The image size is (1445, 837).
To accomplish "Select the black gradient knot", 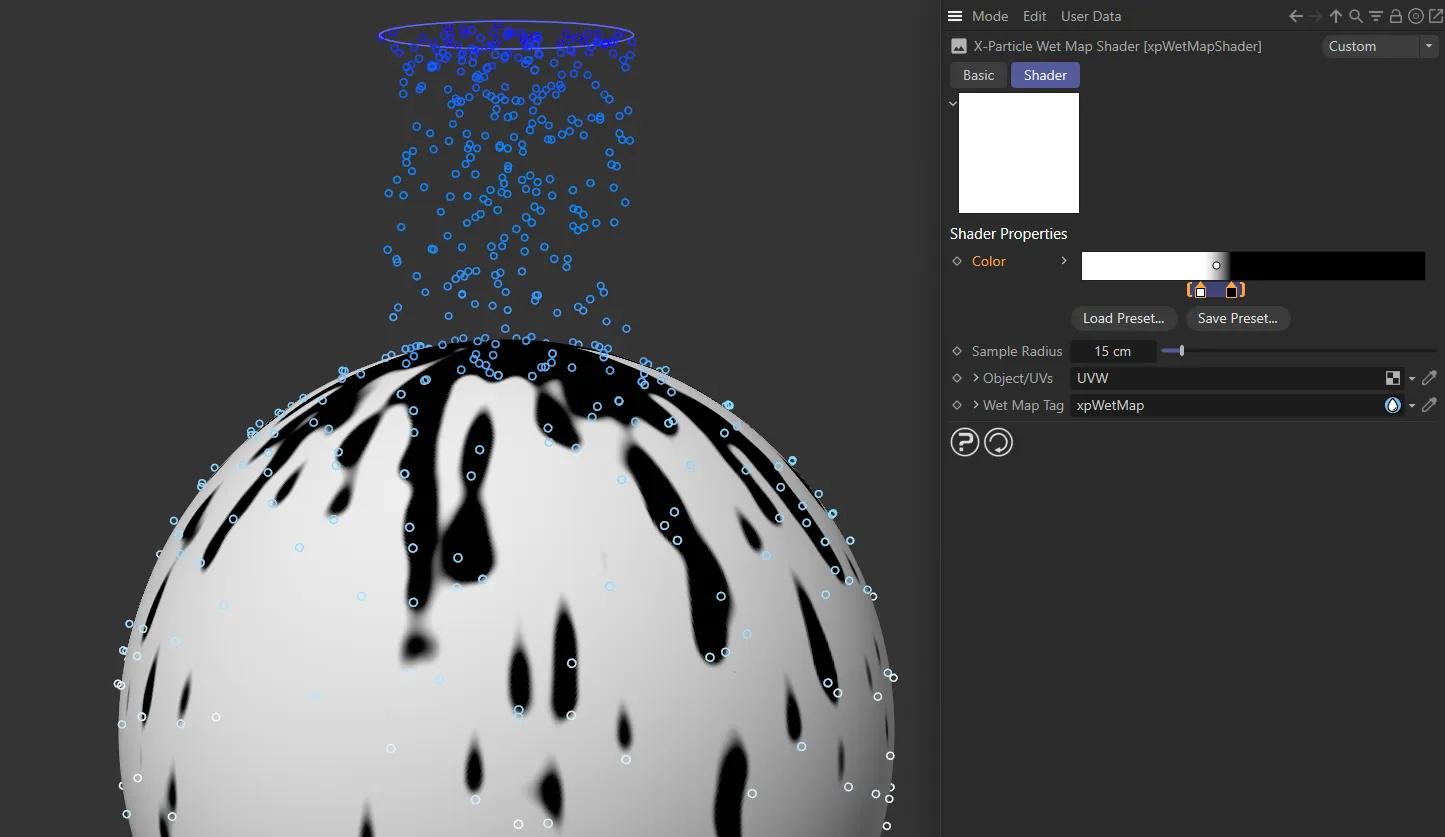I will [x=1232, y=292].
